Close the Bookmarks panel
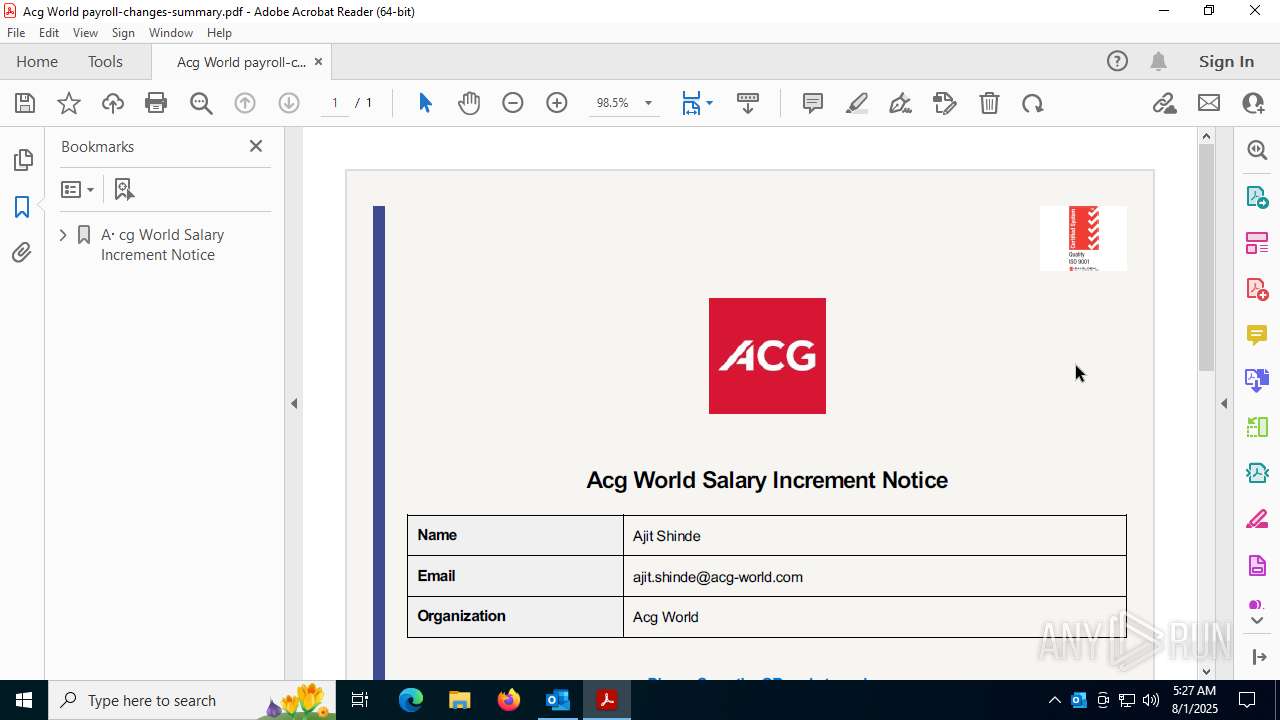The width and height of the screenshot is (1280, 720). [x=256, y=146]
